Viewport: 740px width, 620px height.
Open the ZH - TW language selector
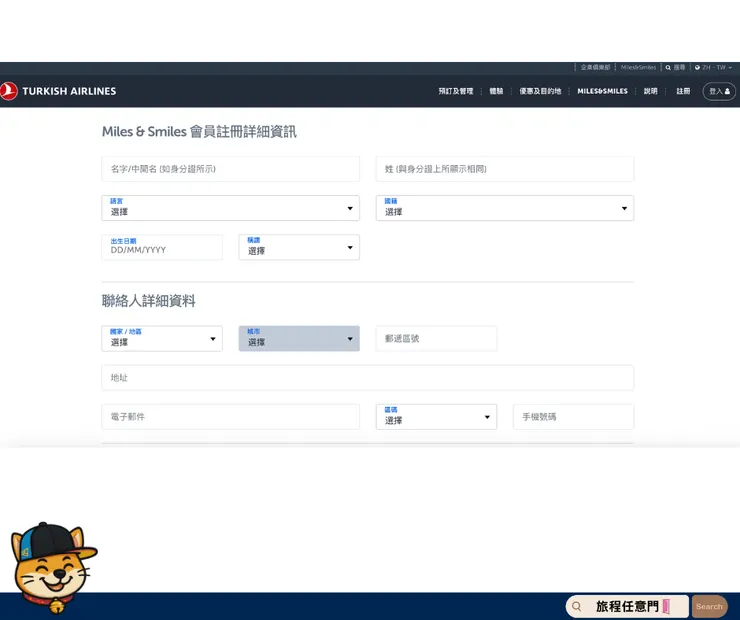coord(713,67)
